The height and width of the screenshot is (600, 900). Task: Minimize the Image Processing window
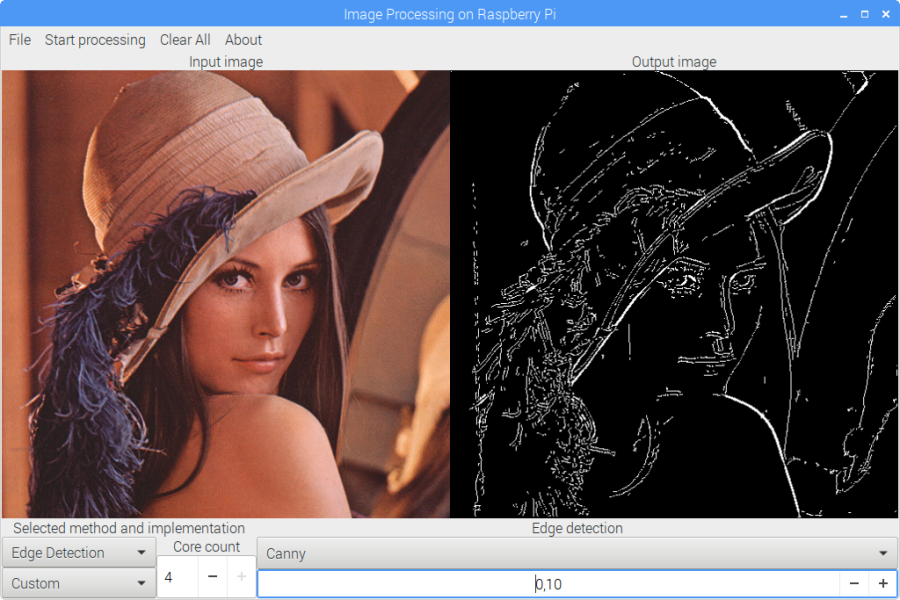click(843, 14)
